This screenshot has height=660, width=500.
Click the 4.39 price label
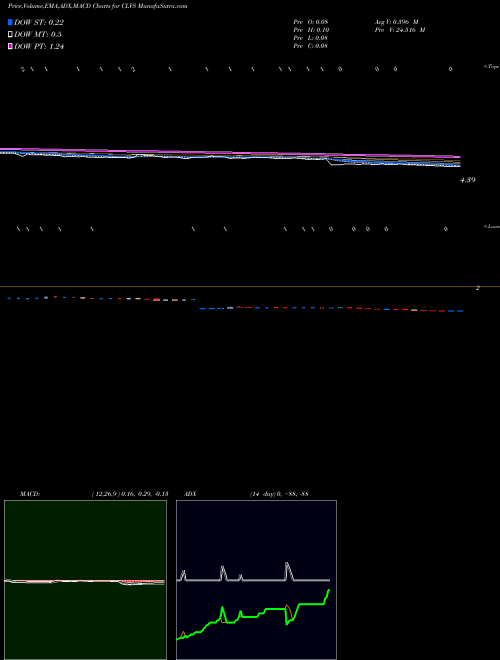pos(468,180)
